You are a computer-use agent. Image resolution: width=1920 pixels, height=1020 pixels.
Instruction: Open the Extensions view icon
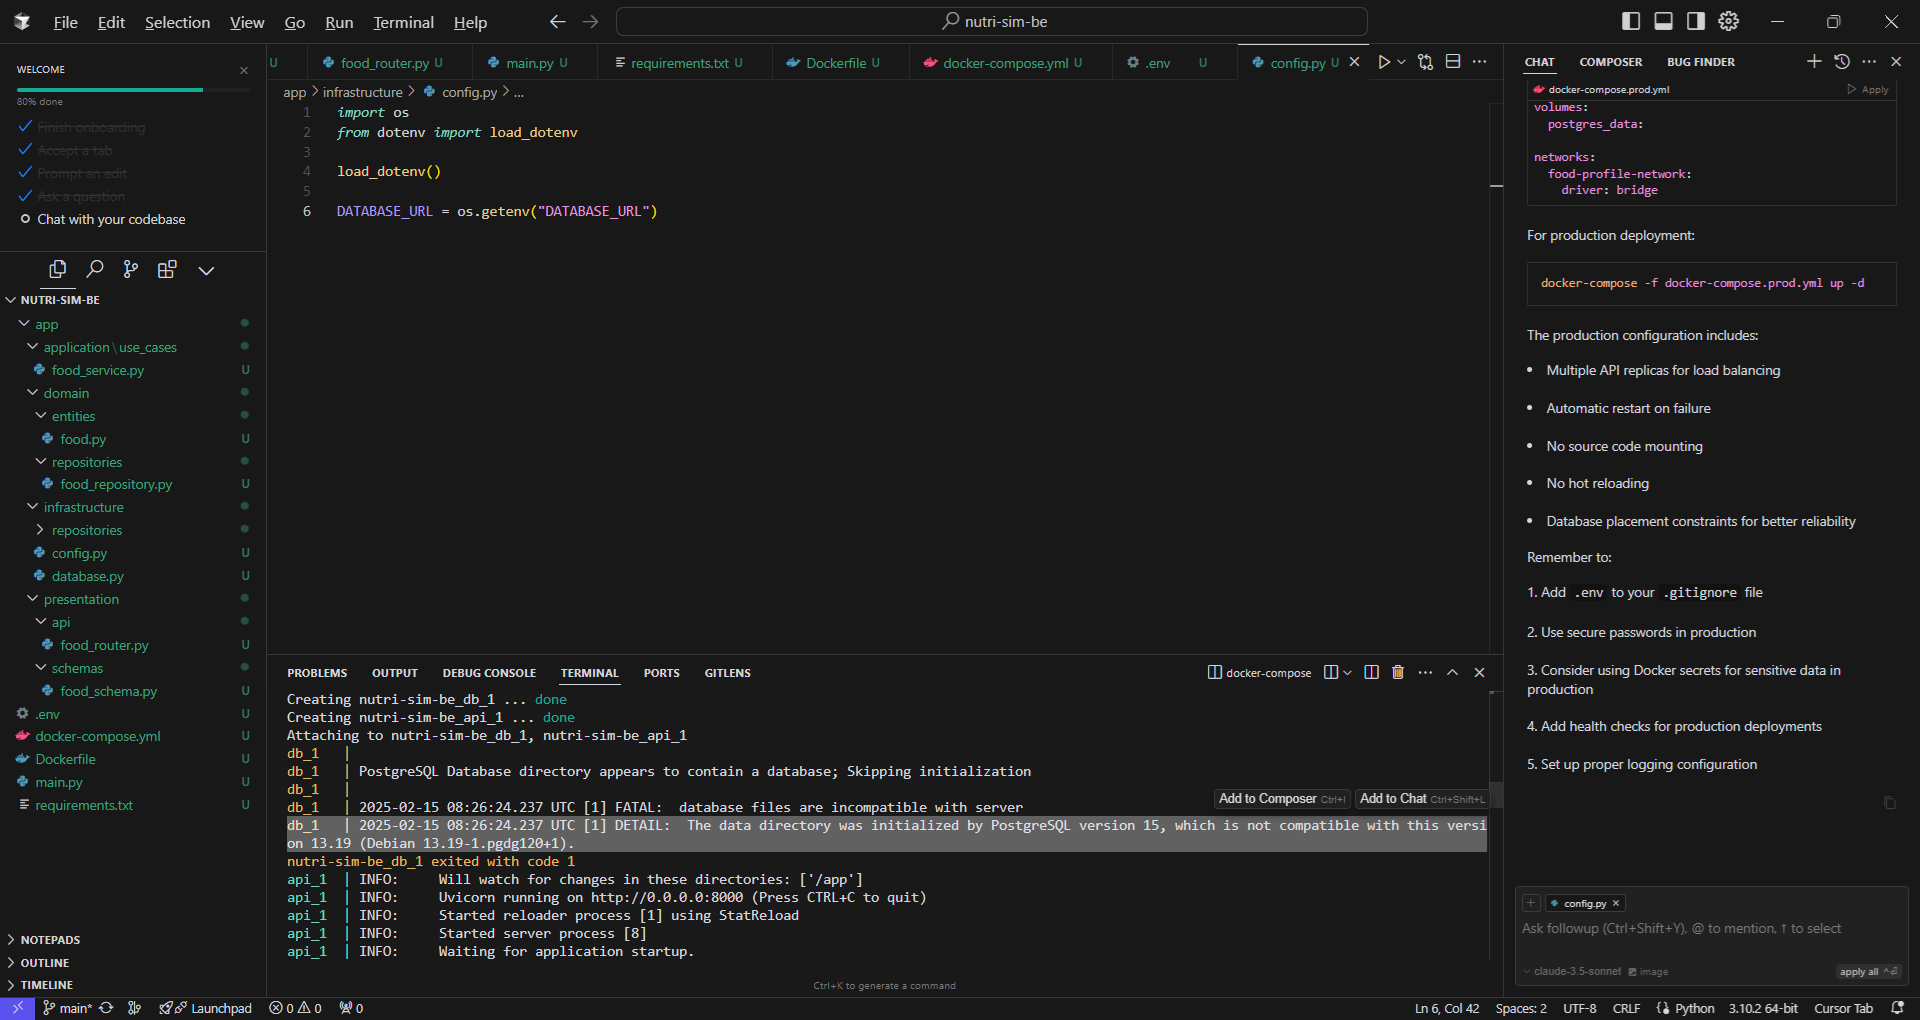coord(167,269)
